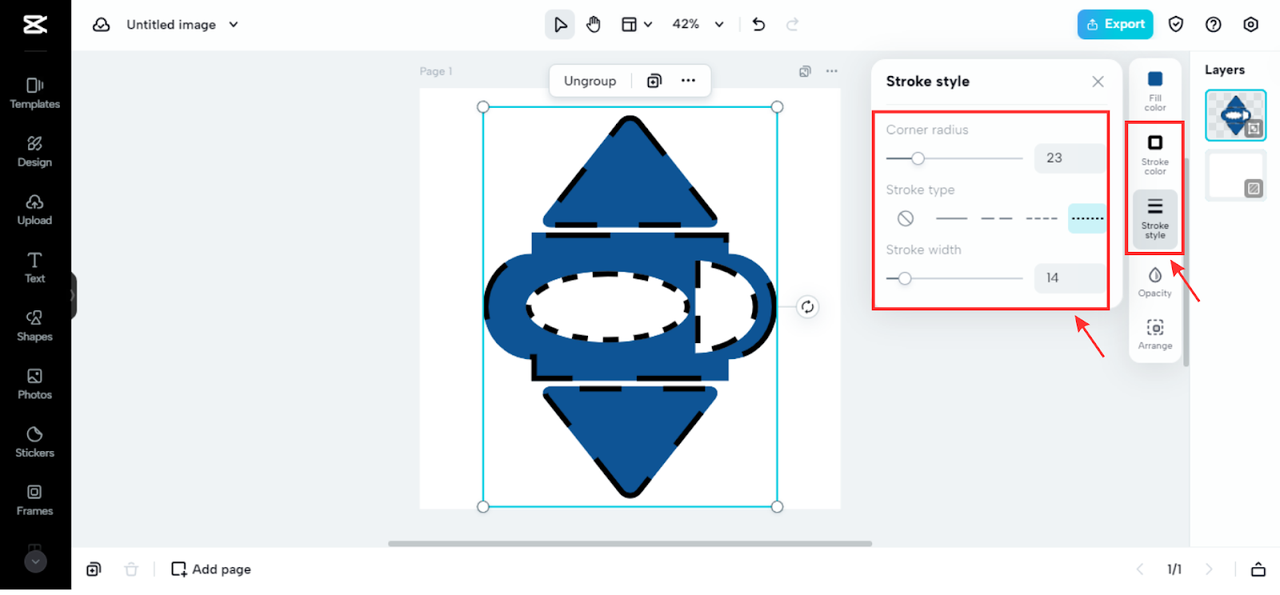Viewport: 1280px width, 595px height.
Task: Click the CapCut logo icon
Action: tap(35, 25)
